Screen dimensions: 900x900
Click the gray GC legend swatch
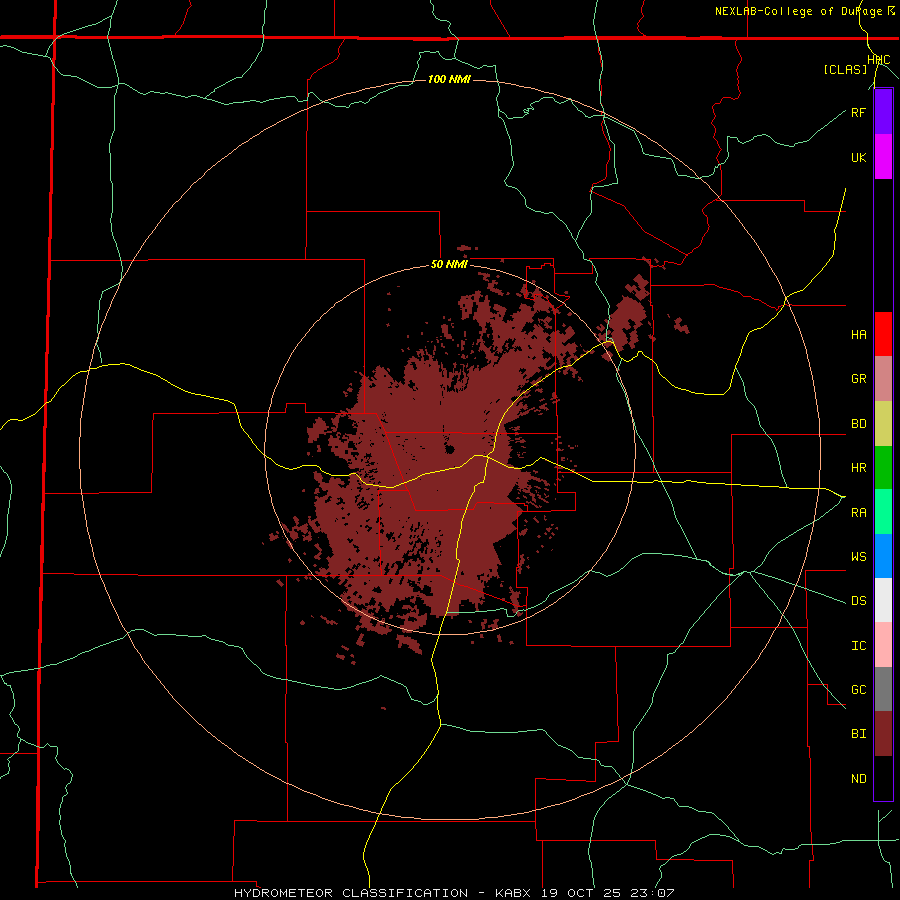(883, 689)
